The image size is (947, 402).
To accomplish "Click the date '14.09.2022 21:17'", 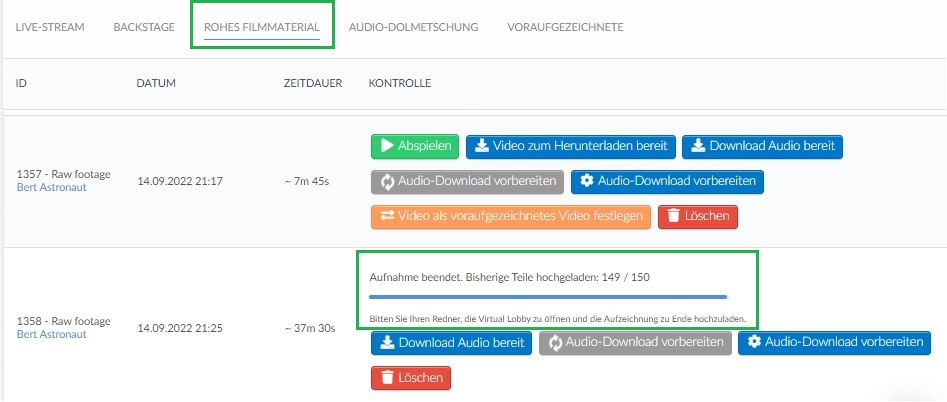I will [180, 182].
